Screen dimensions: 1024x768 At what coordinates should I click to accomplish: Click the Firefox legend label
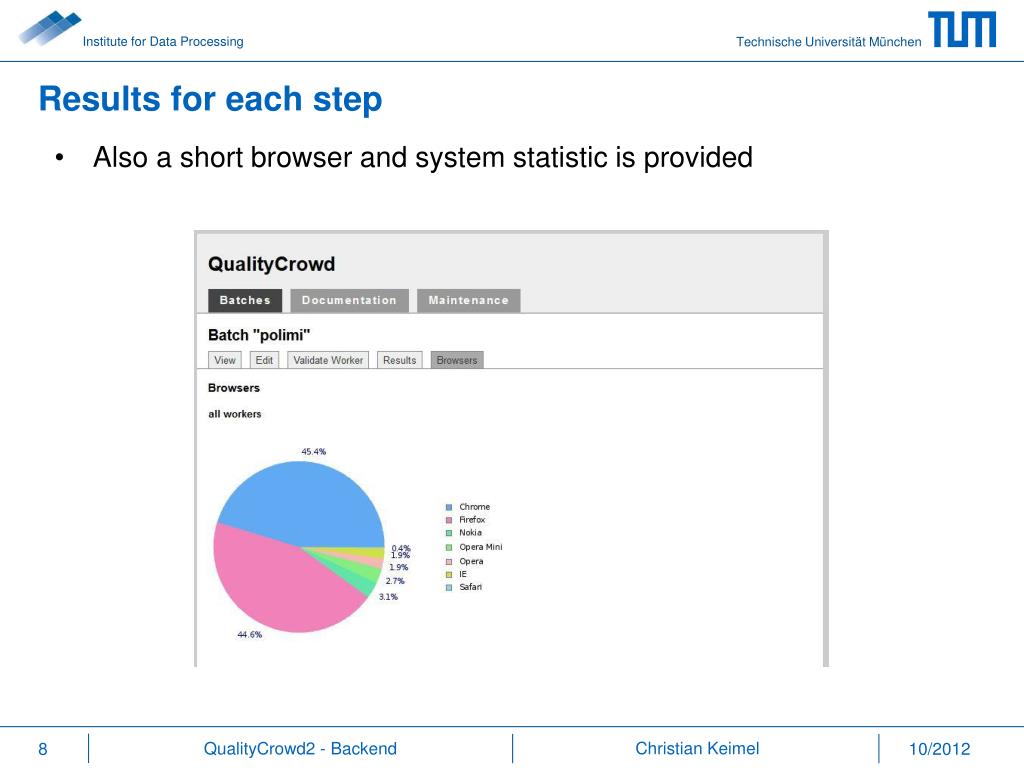pos(472,520)
